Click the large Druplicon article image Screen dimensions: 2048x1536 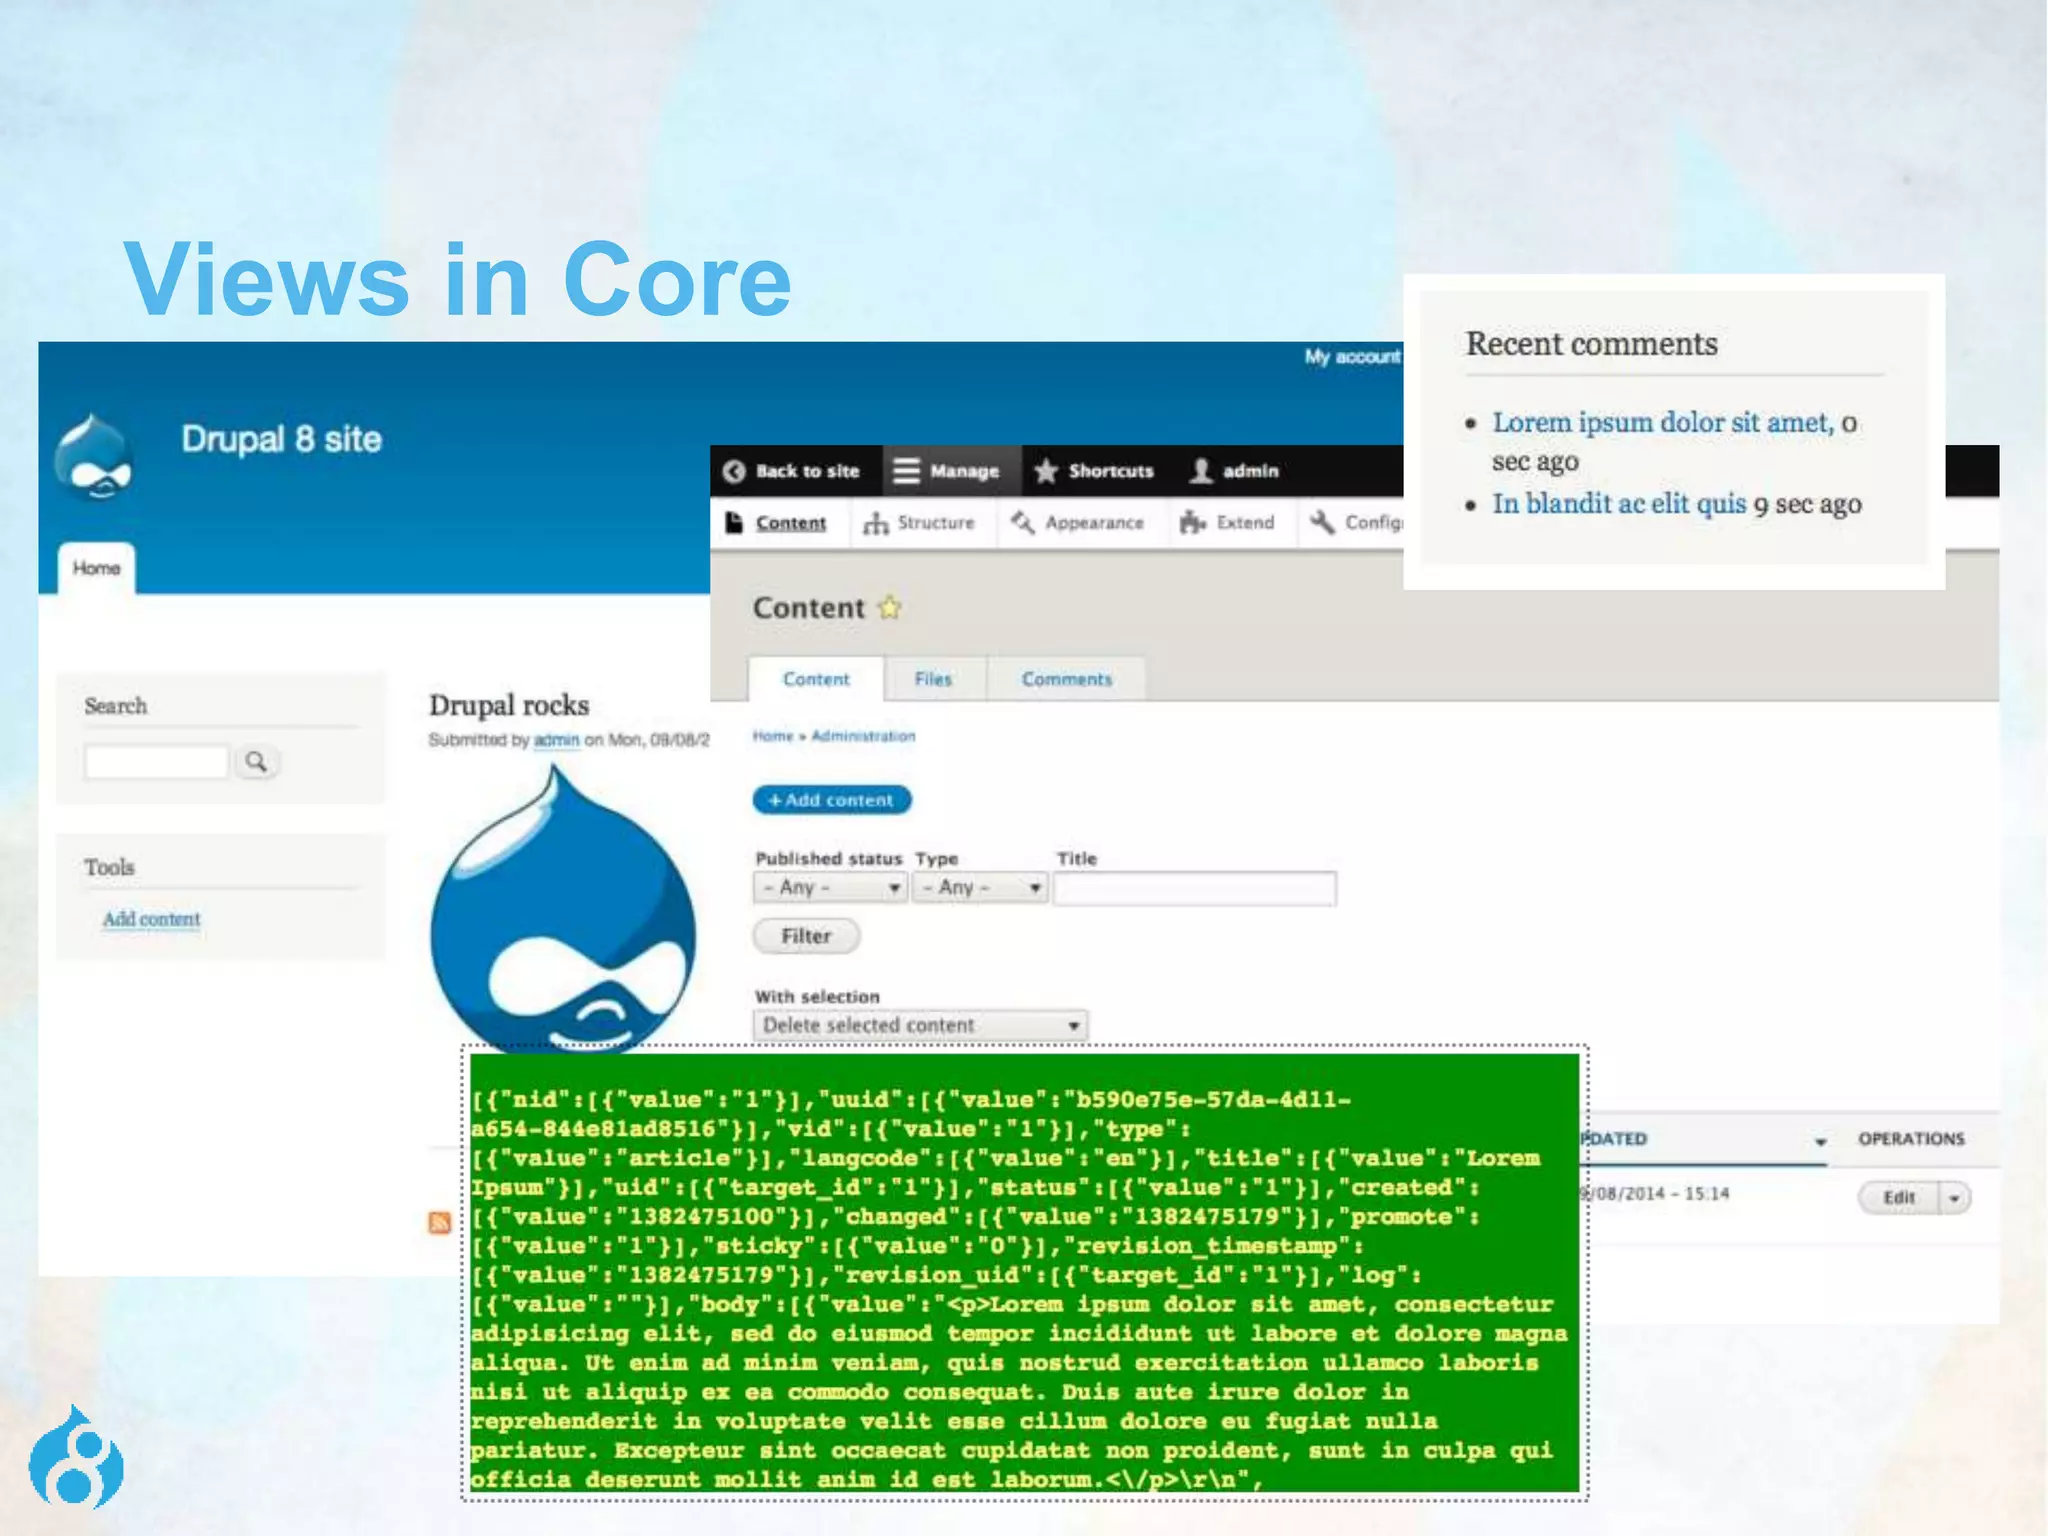[x=563, y=910]
